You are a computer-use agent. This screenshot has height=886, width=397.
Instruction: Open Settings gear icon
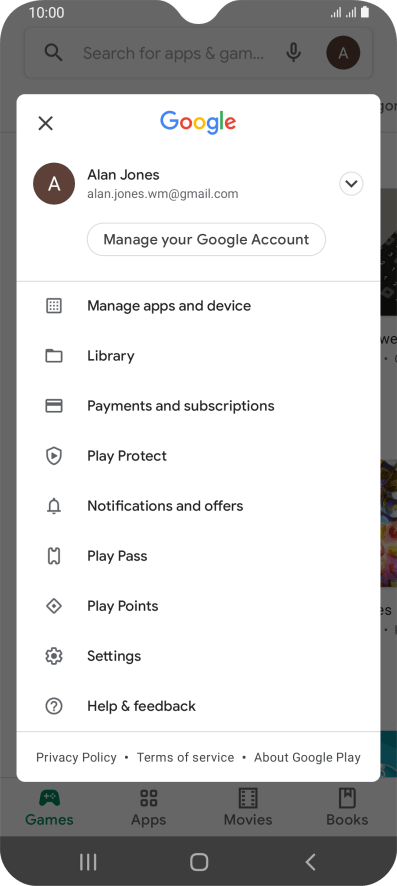pos(54,656)
